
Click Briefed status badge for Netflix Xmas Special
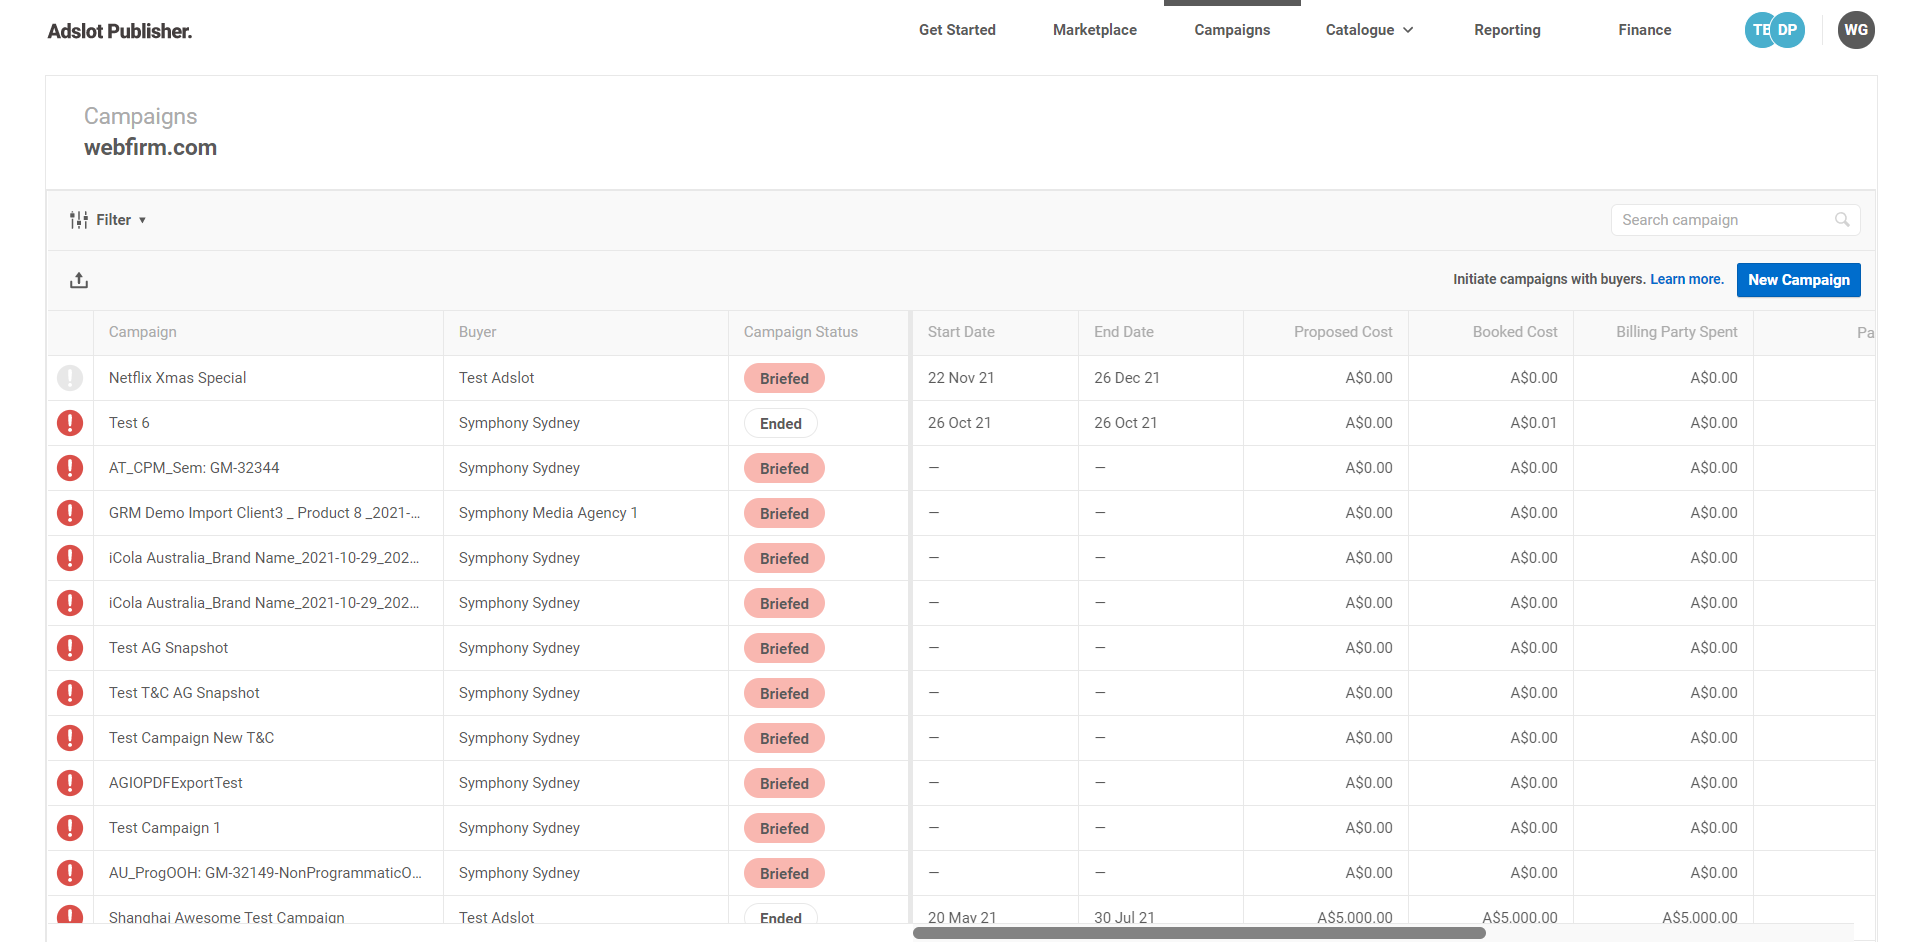(x=784, y=379)
